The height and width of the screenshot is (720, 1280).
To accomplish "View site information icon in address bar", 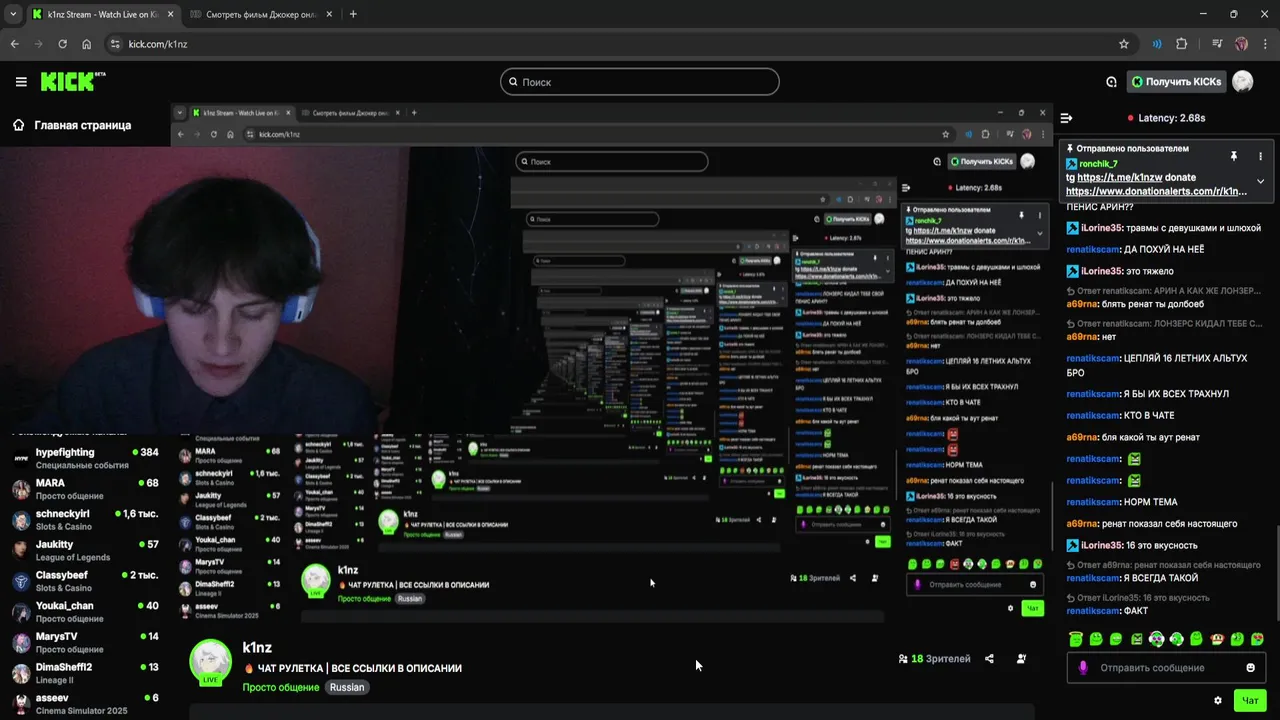I will 115,44.
